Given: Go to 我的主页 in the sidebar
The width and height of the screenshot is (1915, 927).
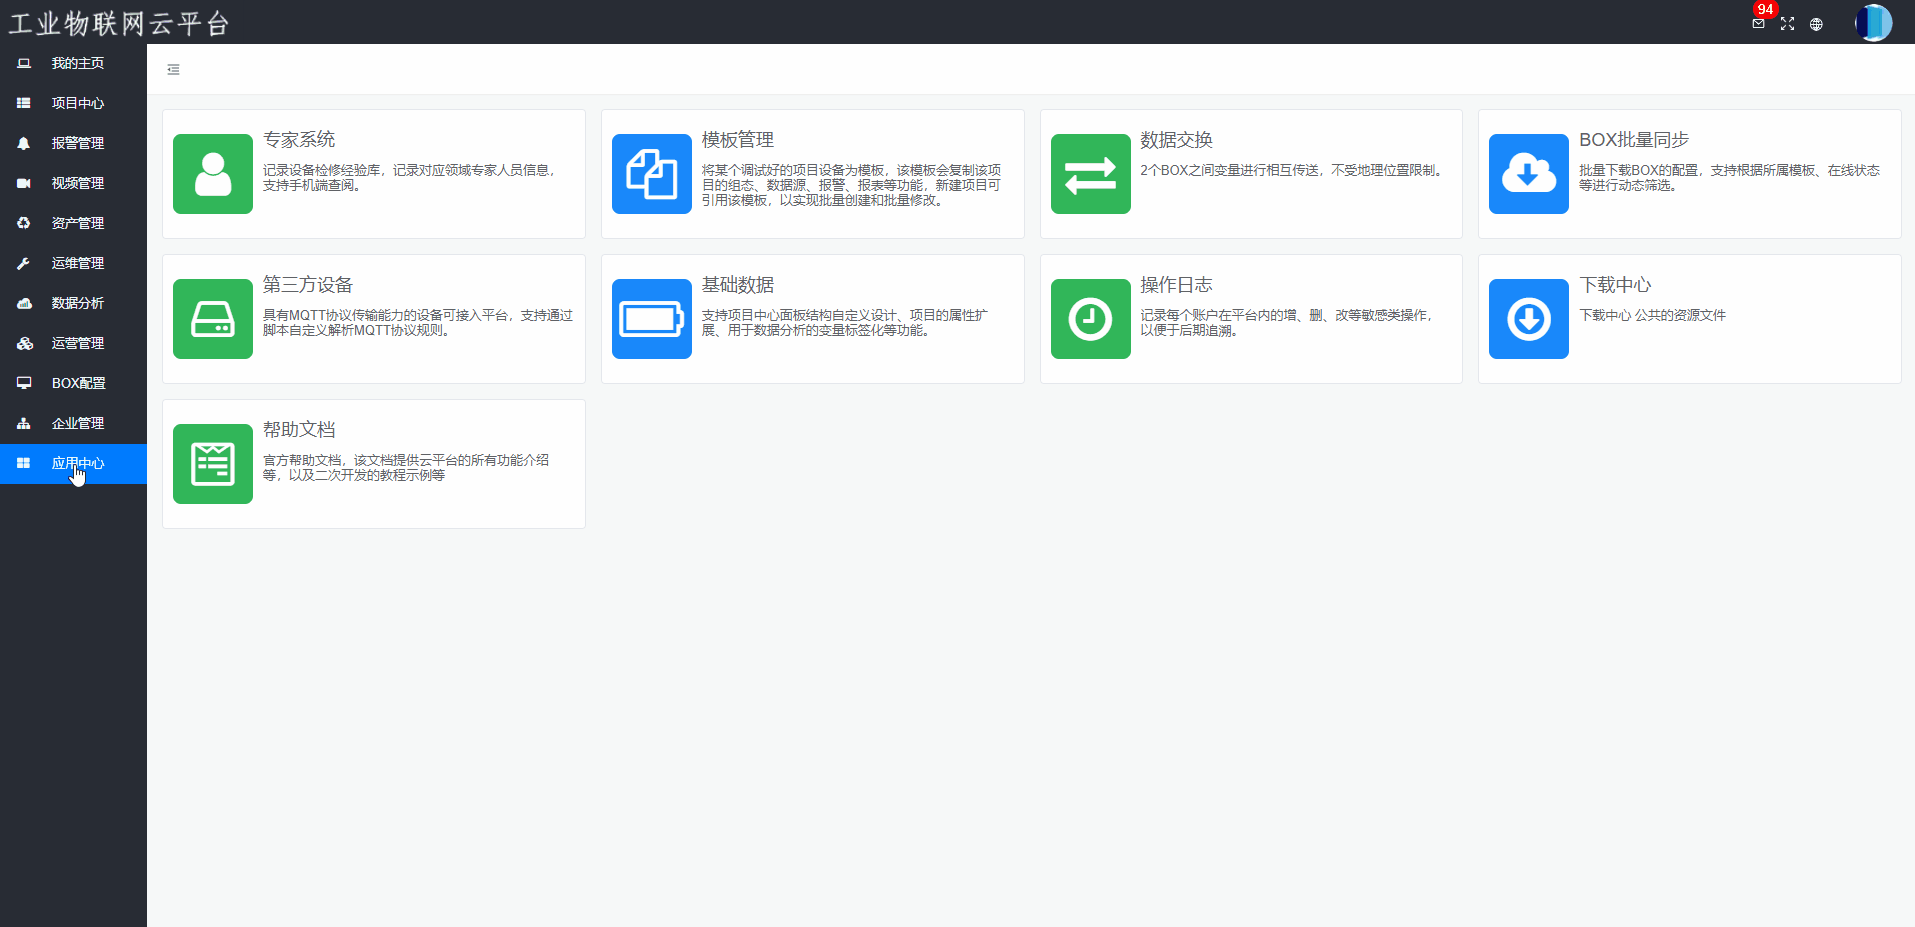Looking at the screenshot, I should tap(77, 63).
